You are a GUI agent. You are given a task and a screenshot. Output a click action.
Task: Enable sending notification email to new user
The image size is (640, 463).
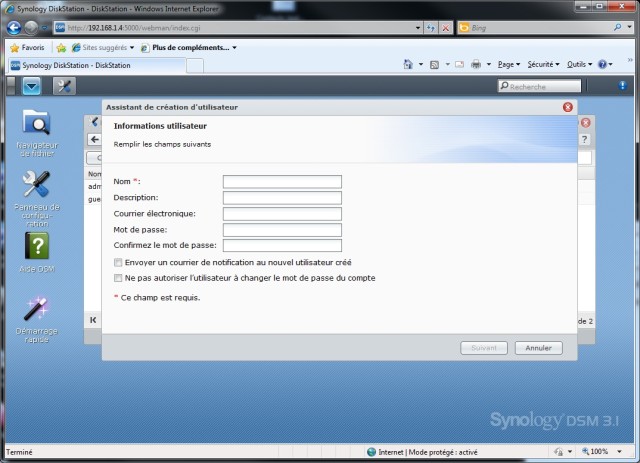[119, 262]
